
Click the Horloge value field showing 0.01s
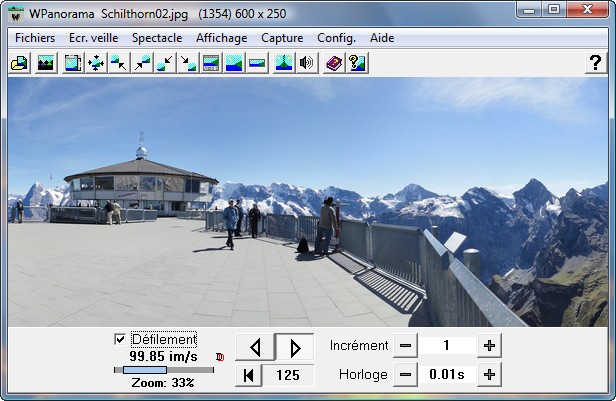click(x=447, y=375)
